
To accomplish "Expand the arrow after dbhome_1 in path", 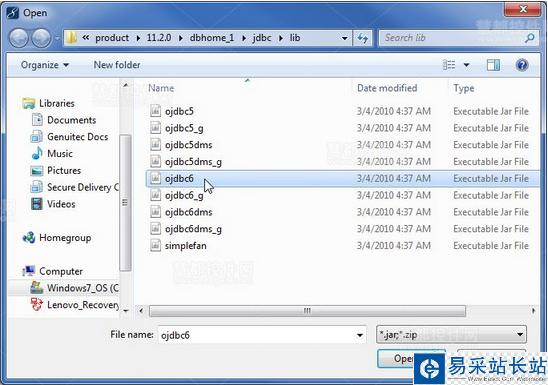I will coord(244,38).
